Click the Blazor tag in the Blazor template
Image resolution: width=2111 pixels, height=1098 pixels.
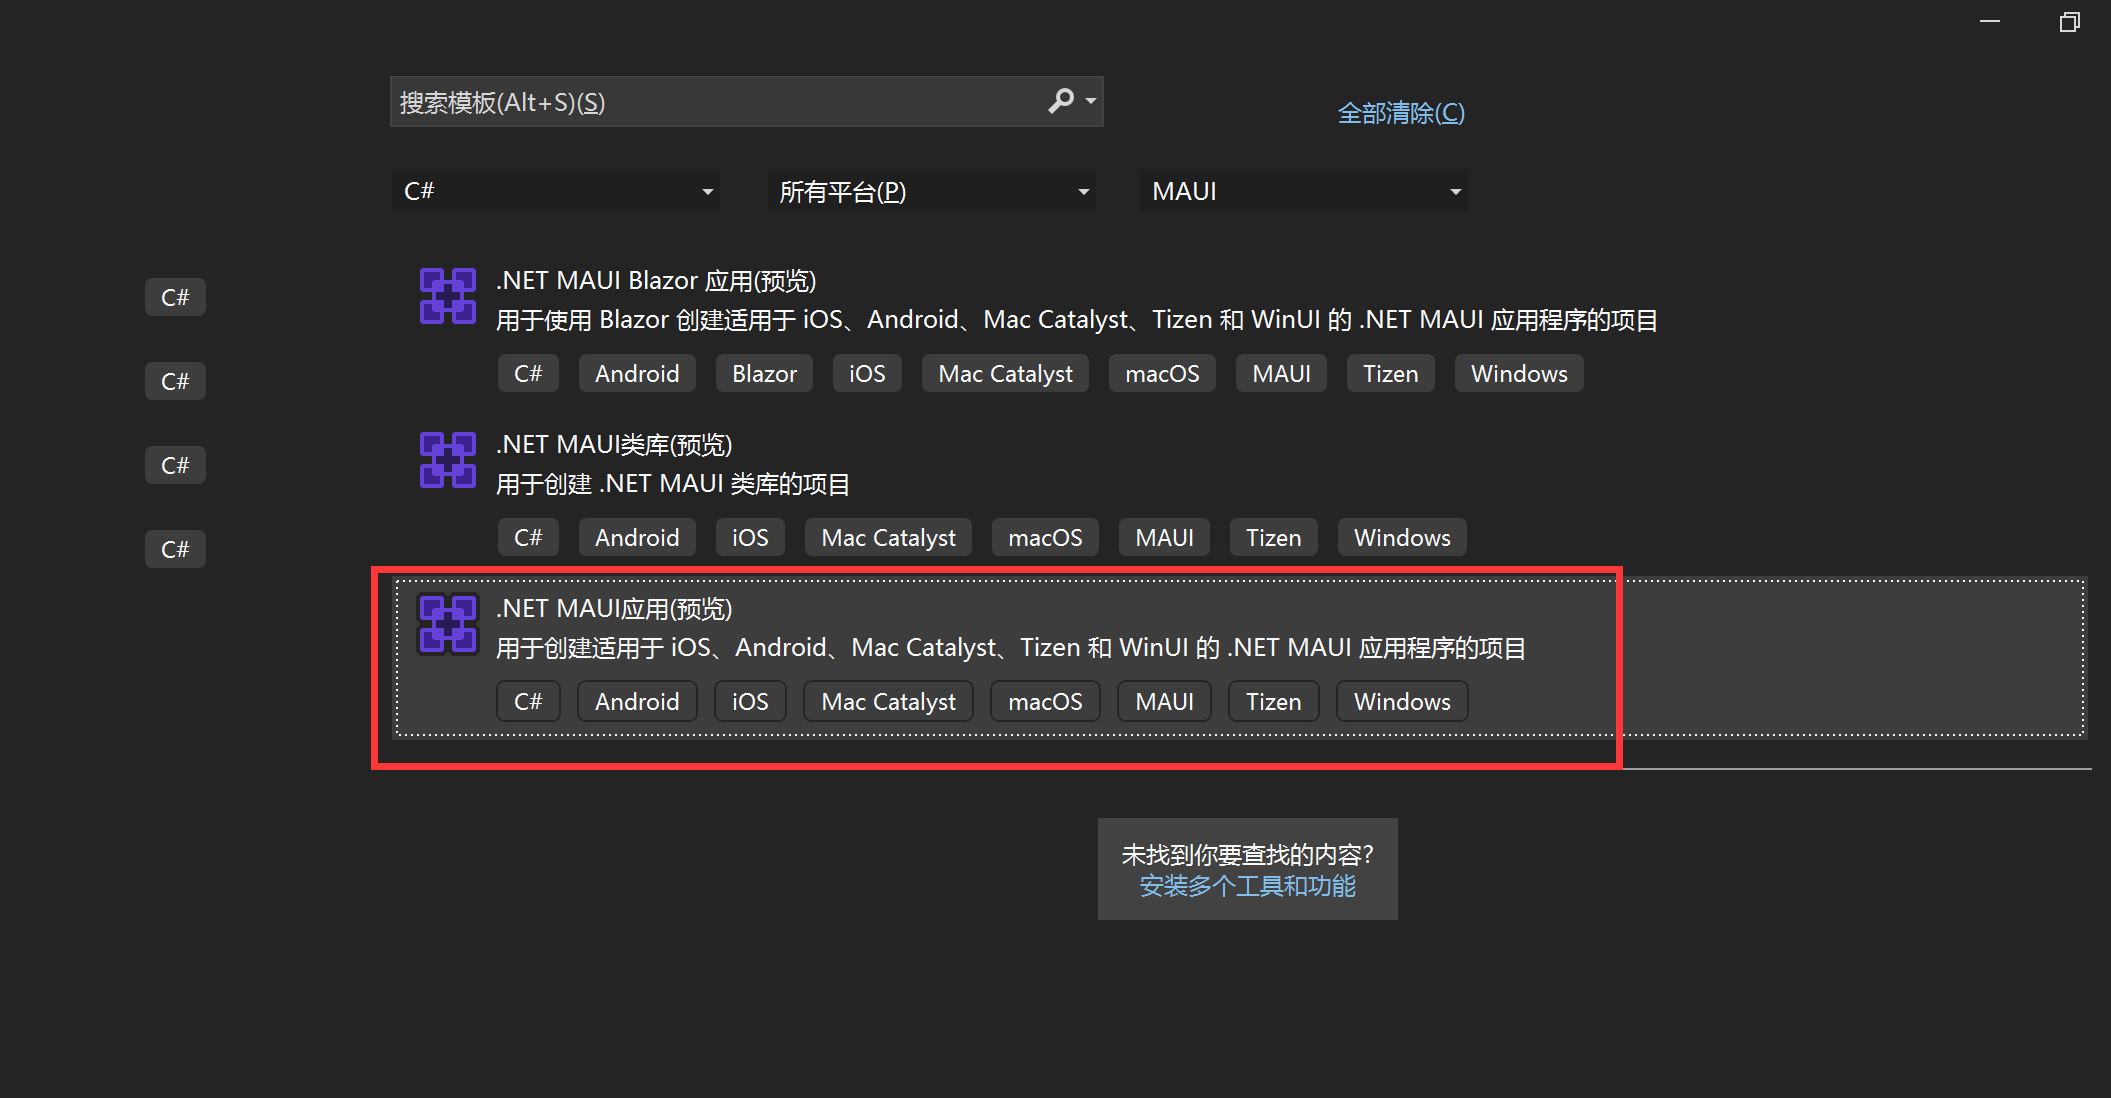point(764,374)
